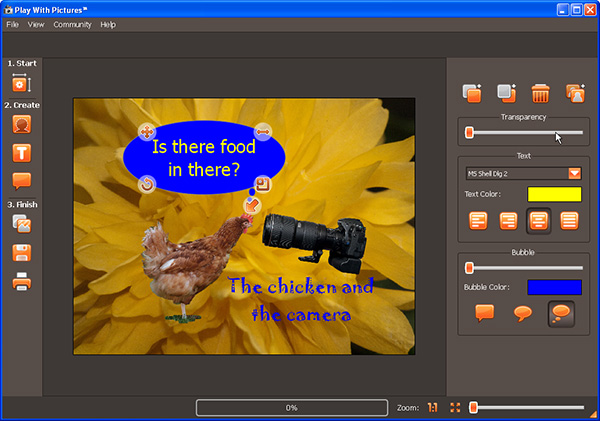Select the add Text tool
This screenshot has width=600, height=421.
pyautogui.click(x=22, y=153)
